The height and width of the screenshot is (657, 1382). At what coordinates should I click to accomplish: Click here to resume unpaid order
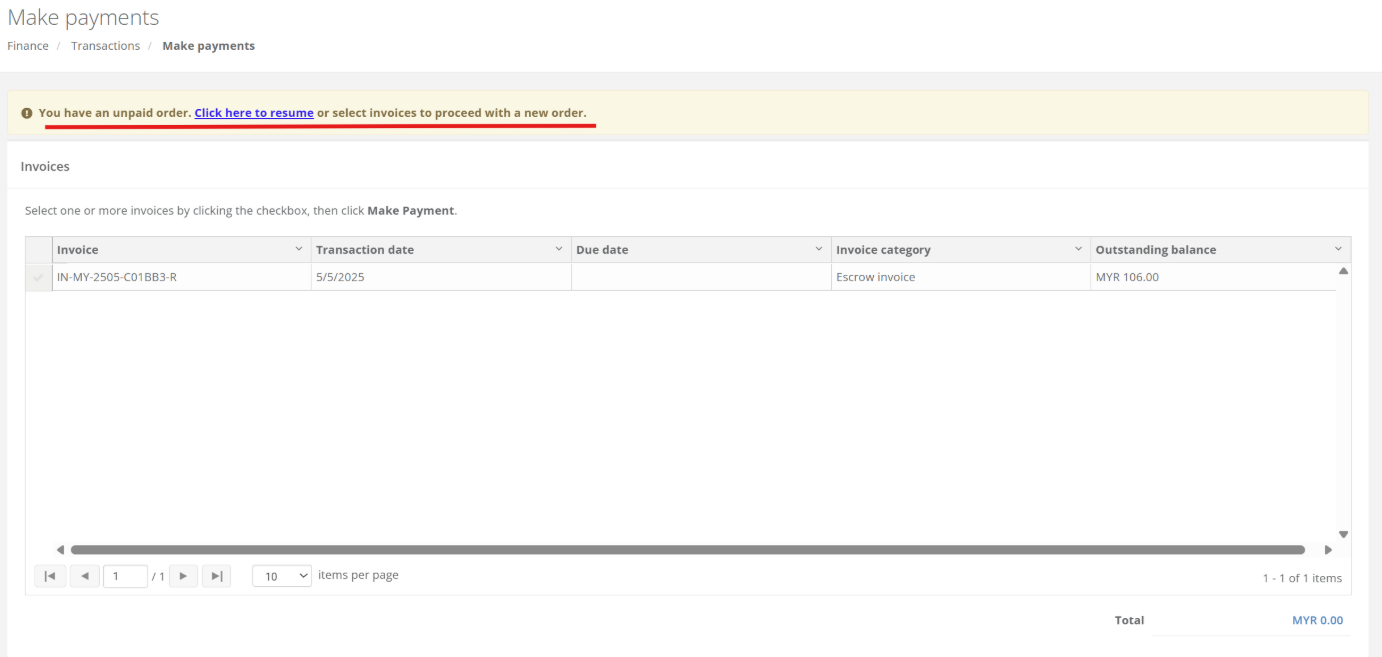coord(254,113)
